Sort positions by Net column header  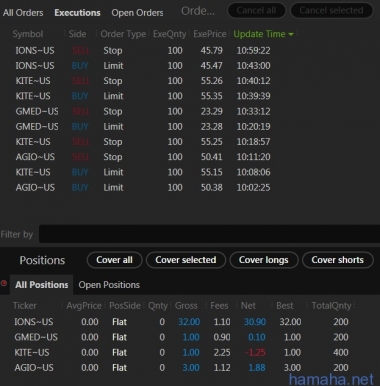click(x=248, y=306)
